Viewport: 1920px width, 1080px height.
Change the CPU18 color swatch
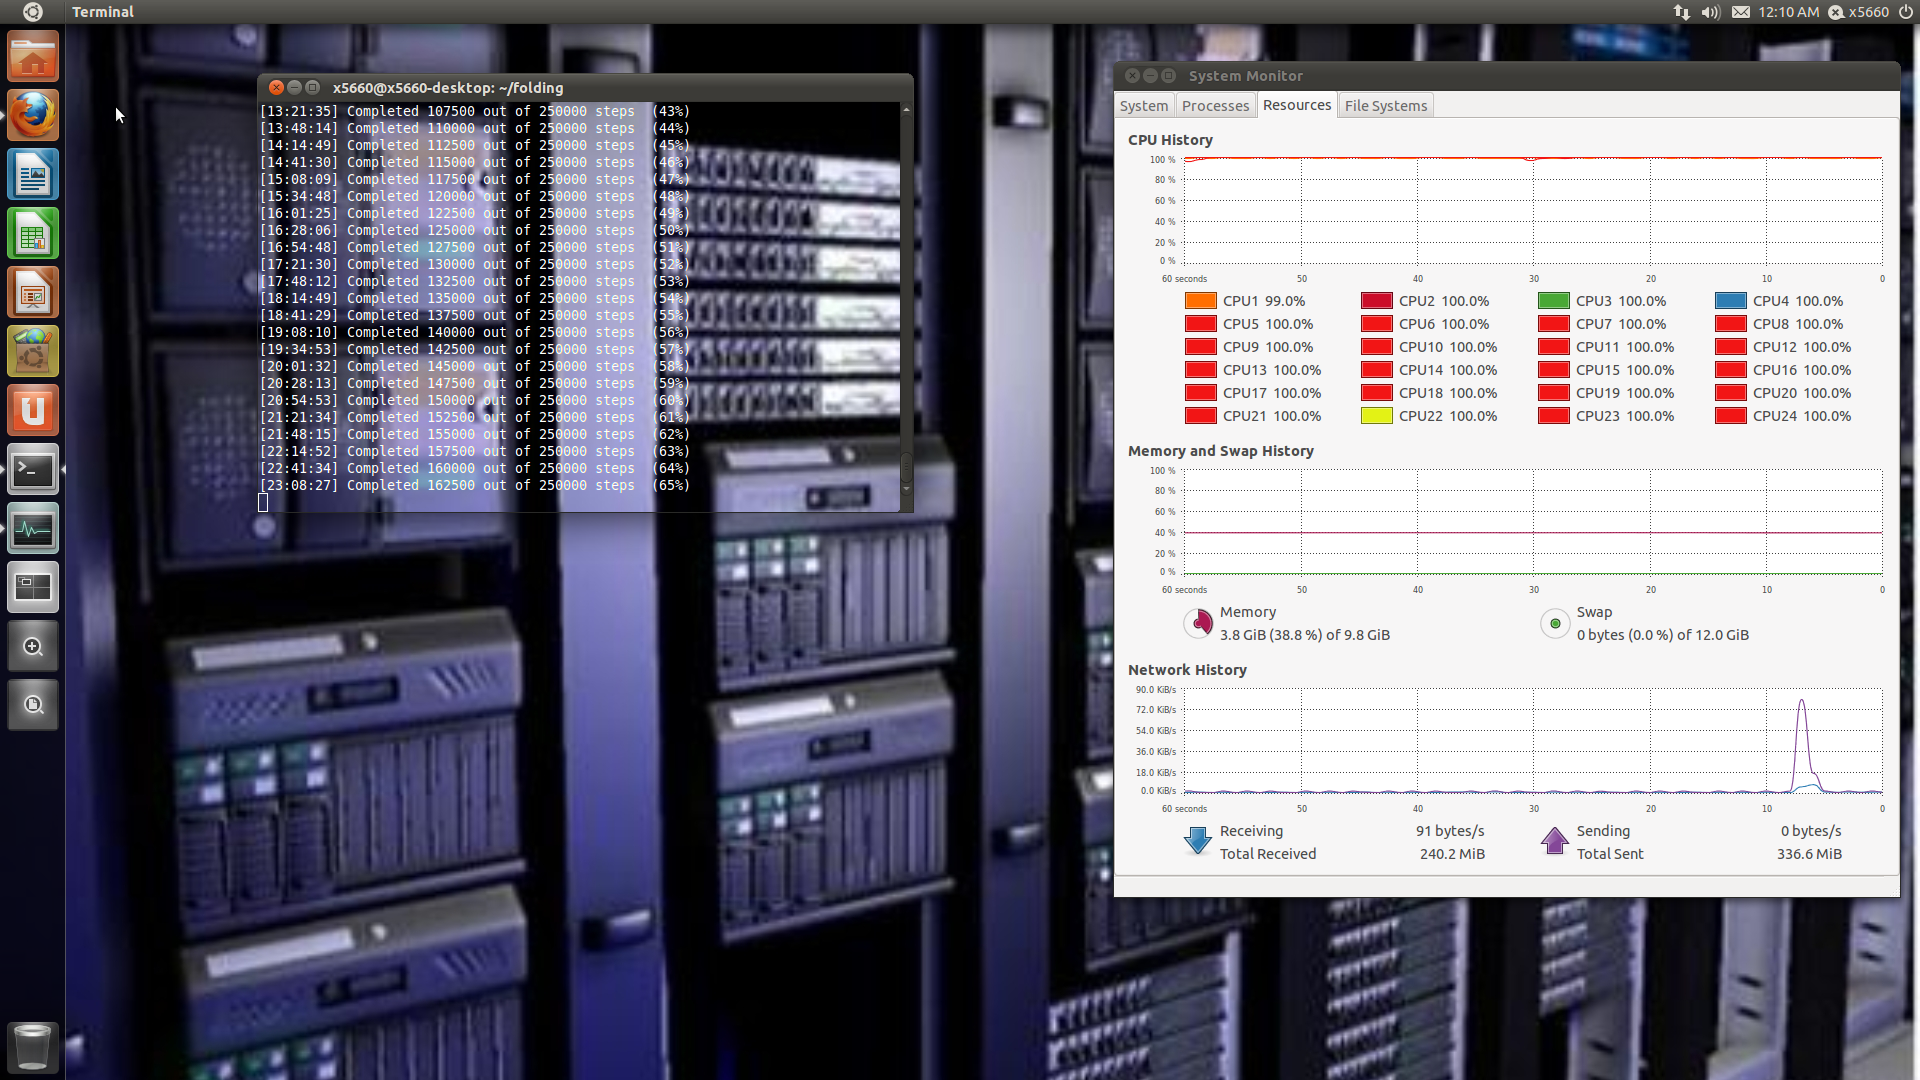click(1377, 393)
